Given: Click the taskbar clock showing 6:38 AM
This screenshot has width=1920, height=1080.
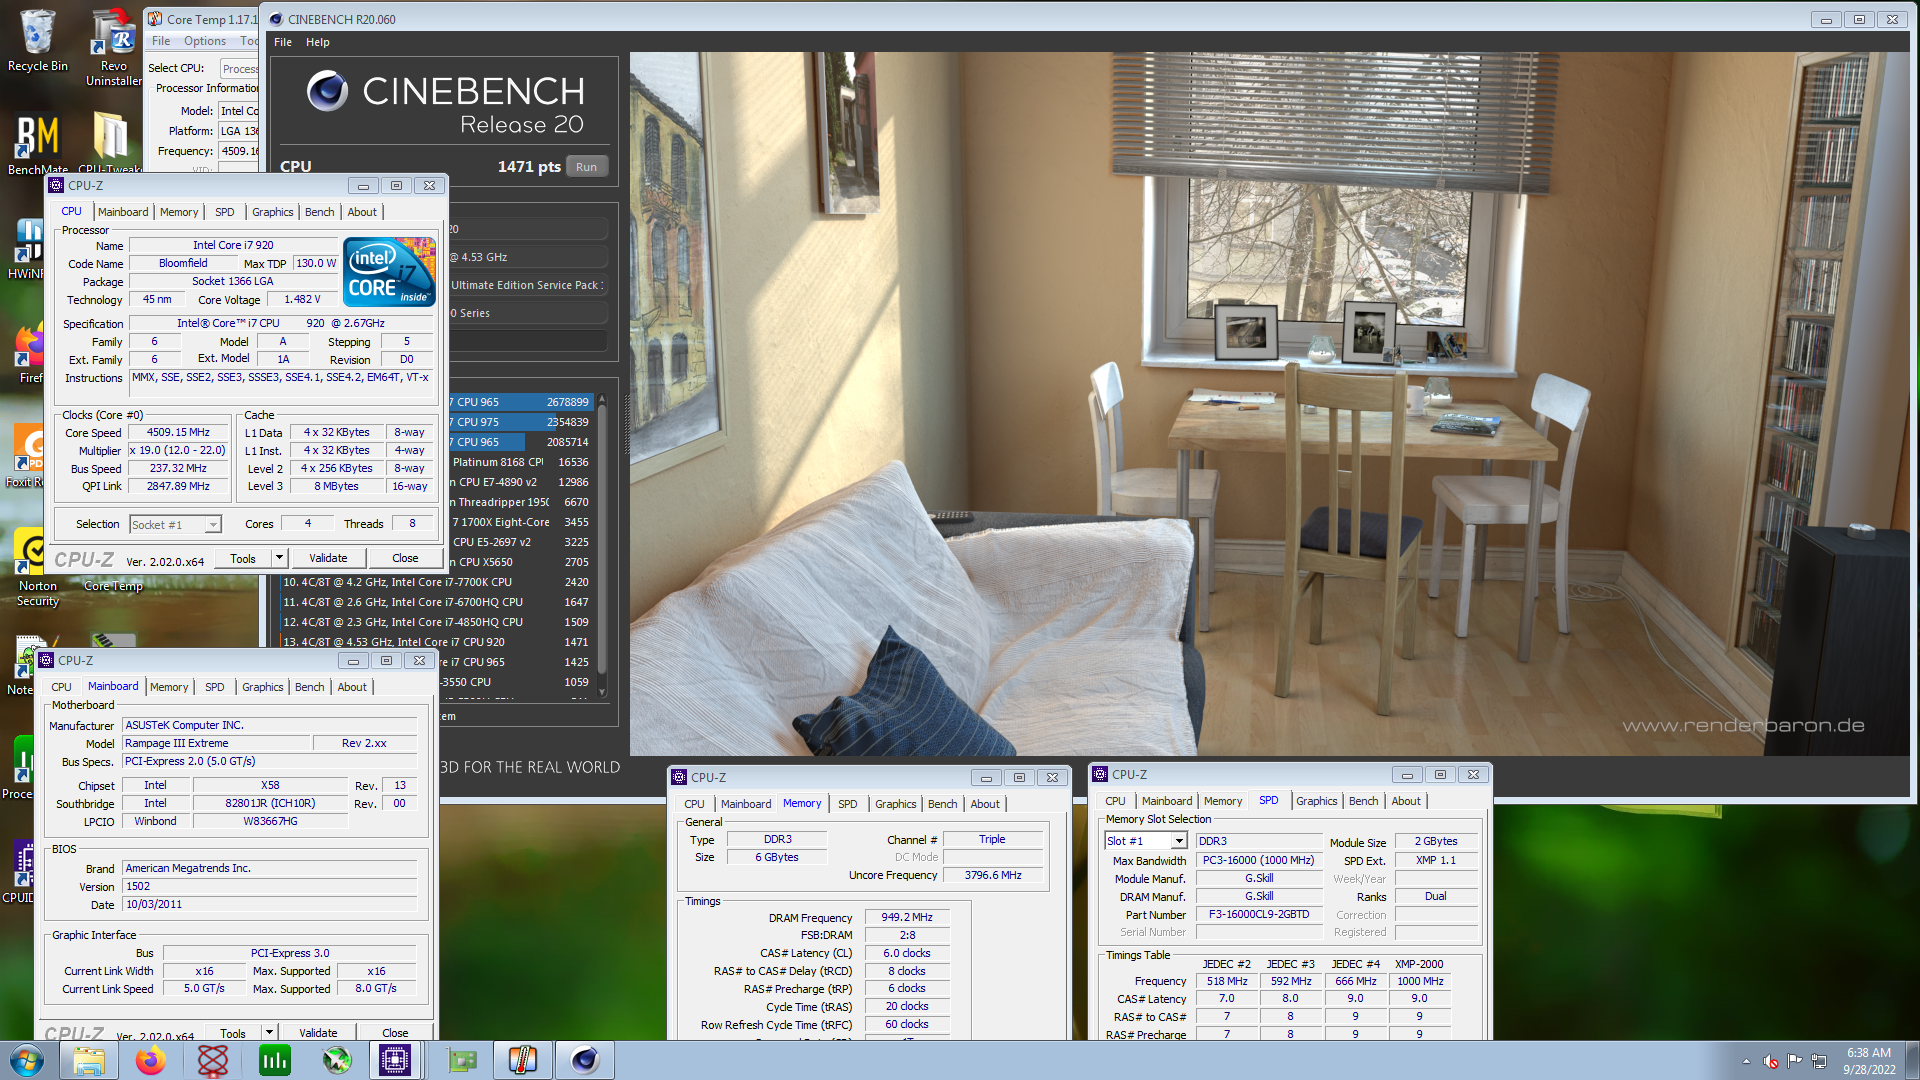Looking at the screenshot, I should point(1869,1061).
